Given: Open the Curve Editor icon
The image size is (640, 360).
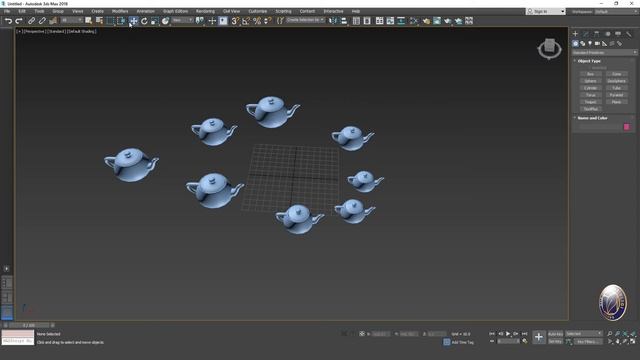Looking at the screenshot, I should click(x=390, y=21).
